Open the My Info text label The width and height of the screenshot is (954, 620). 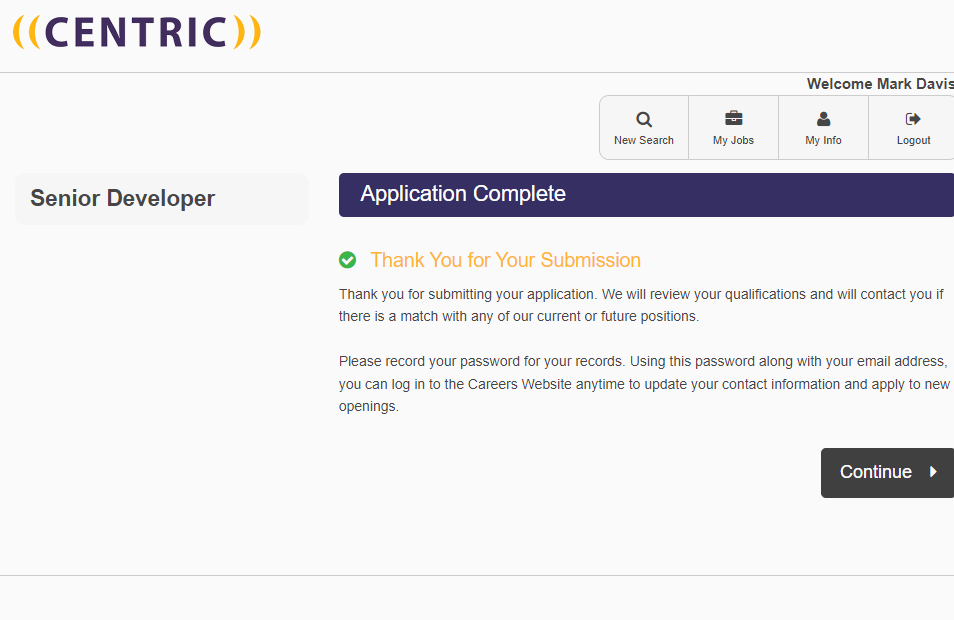coord(823,141)
